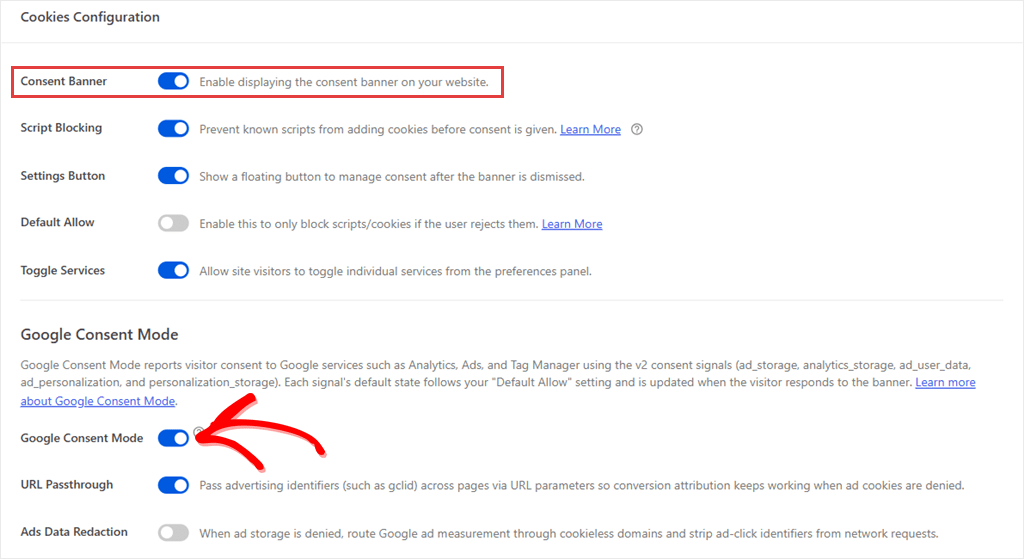The image size is (1024, 559).
Task: Click the Script Blocking label
Action: point(61,128)
